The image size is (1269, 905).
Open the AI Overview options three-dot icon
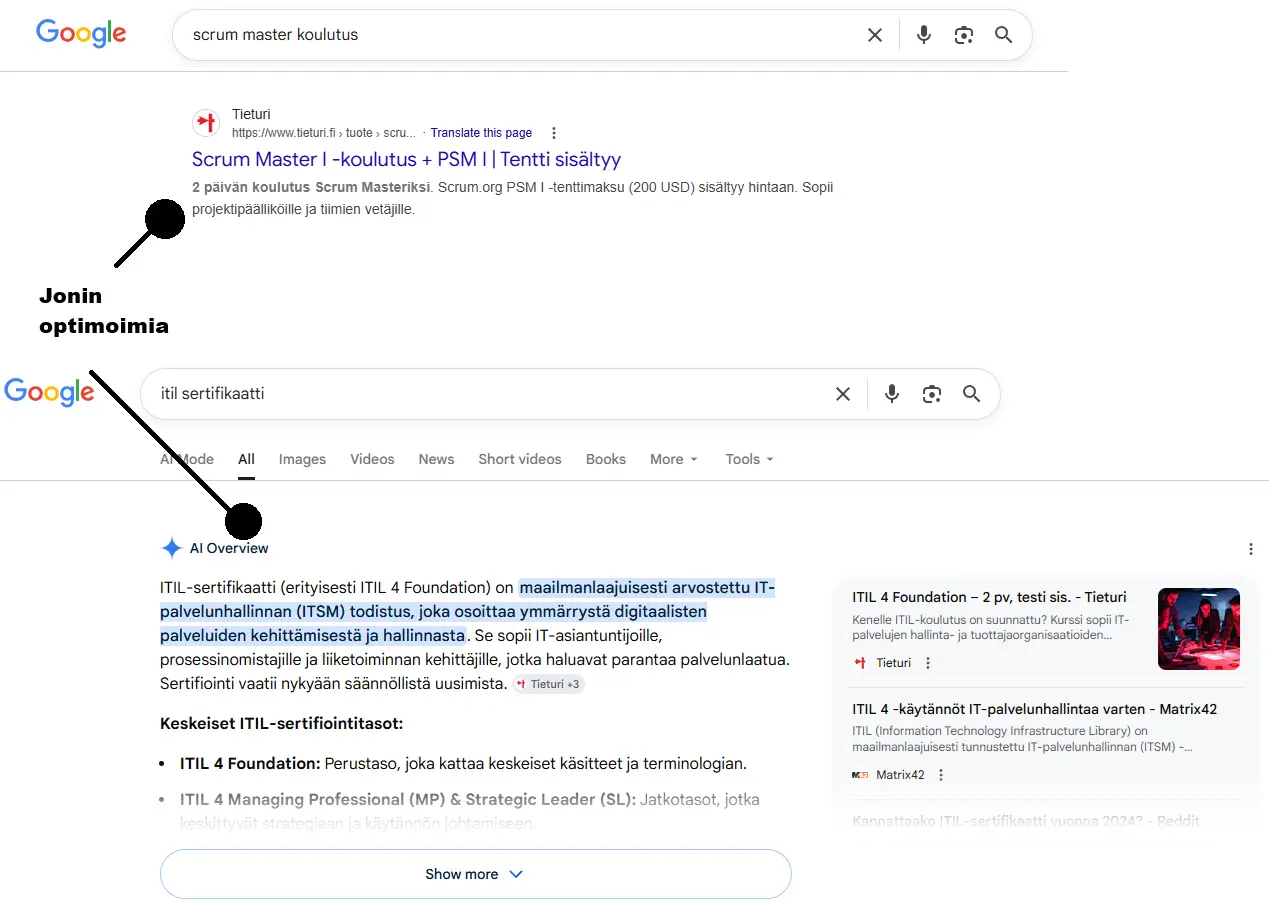pos(1250,548)
